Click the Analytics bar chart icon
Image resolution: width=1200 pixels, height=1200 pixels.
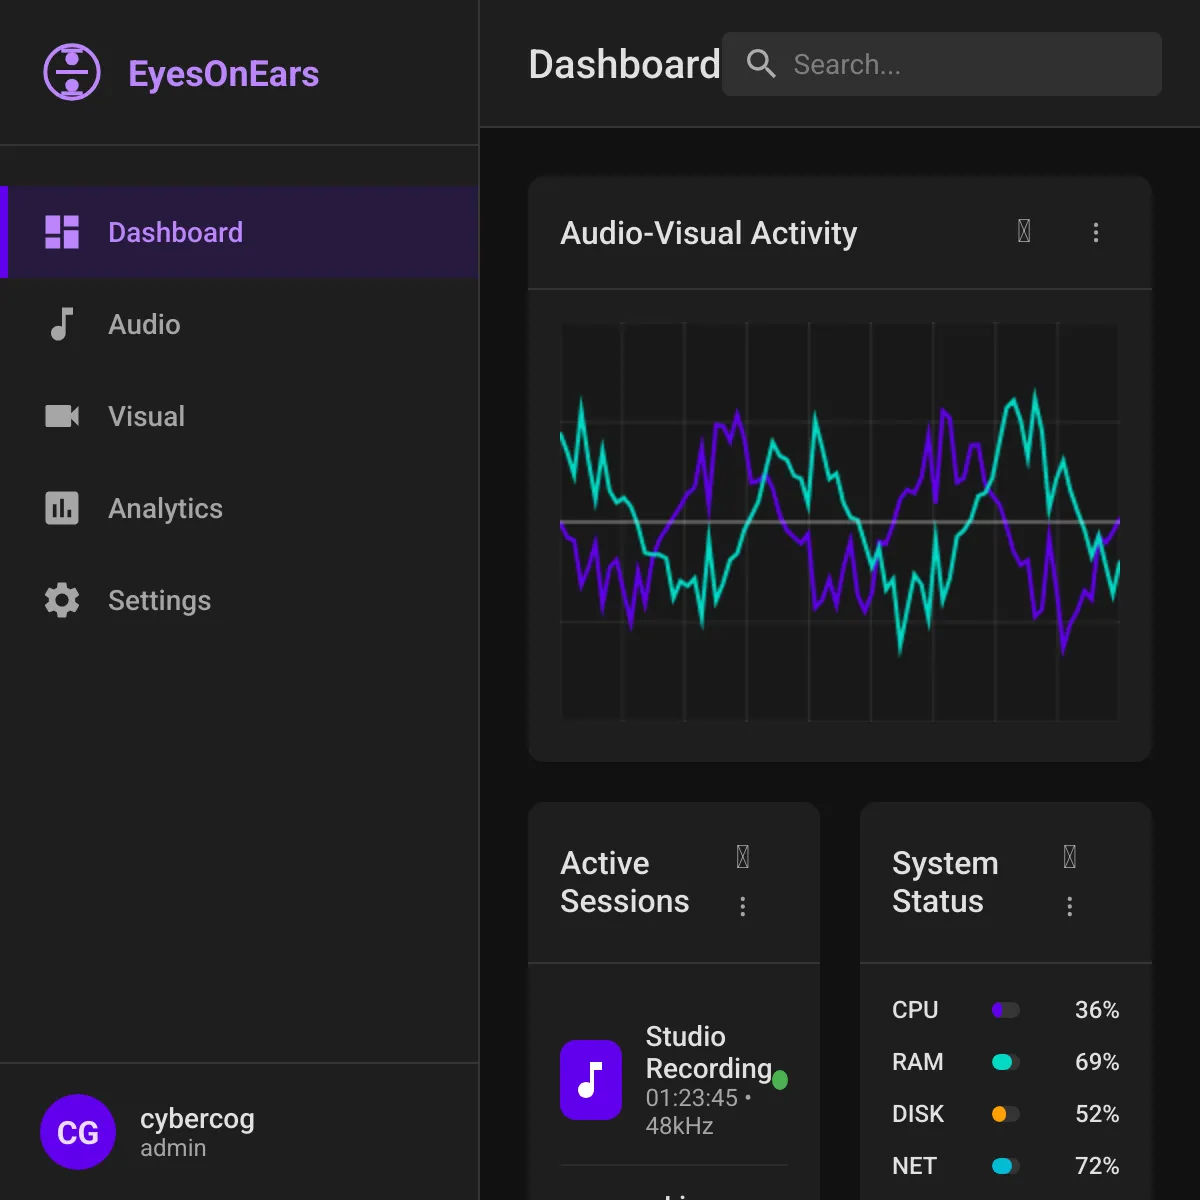tap(62, 508)
